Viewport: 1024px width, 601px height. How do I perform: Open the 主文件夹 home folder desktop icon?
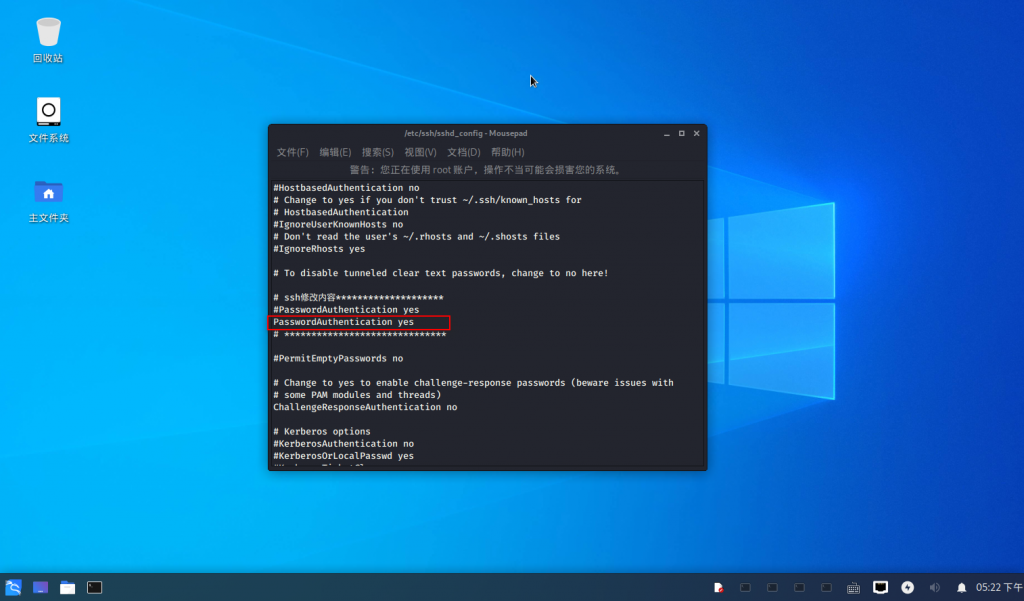point(48,201)
